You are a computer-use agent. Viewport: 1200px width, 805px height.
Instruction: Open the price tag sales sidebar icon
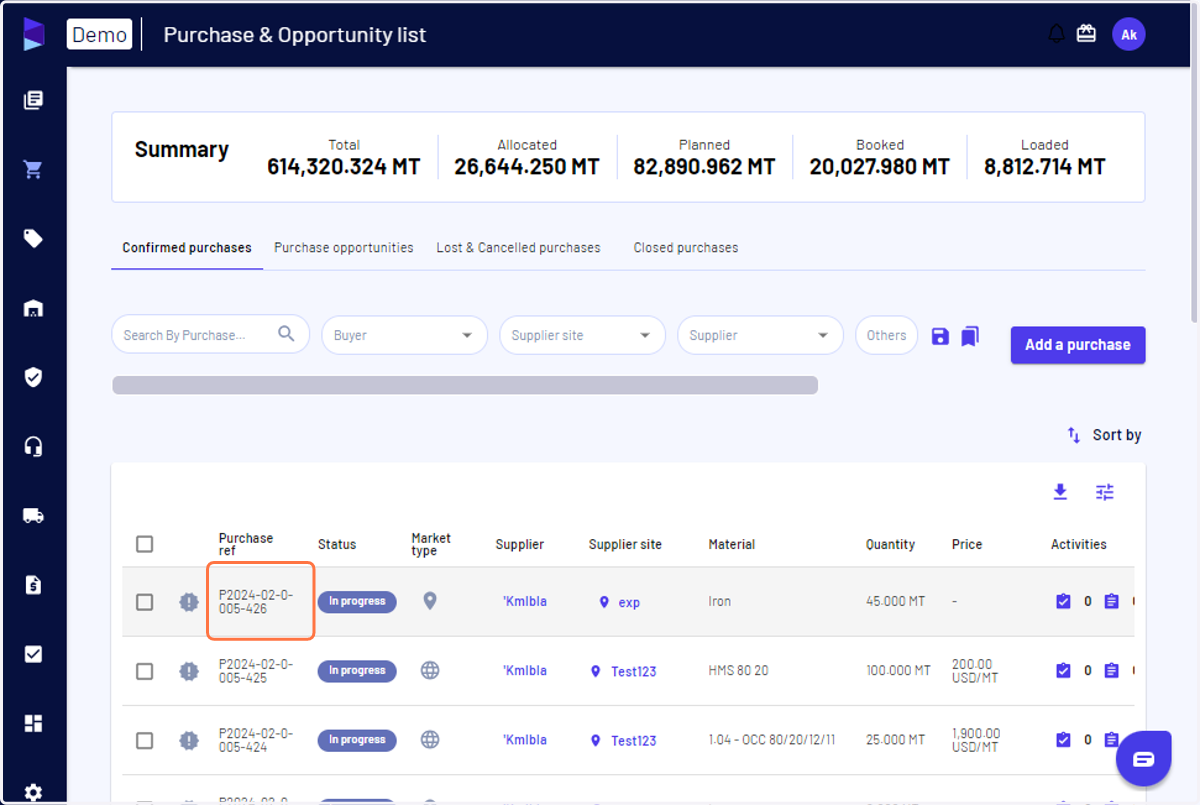[33, 238]
